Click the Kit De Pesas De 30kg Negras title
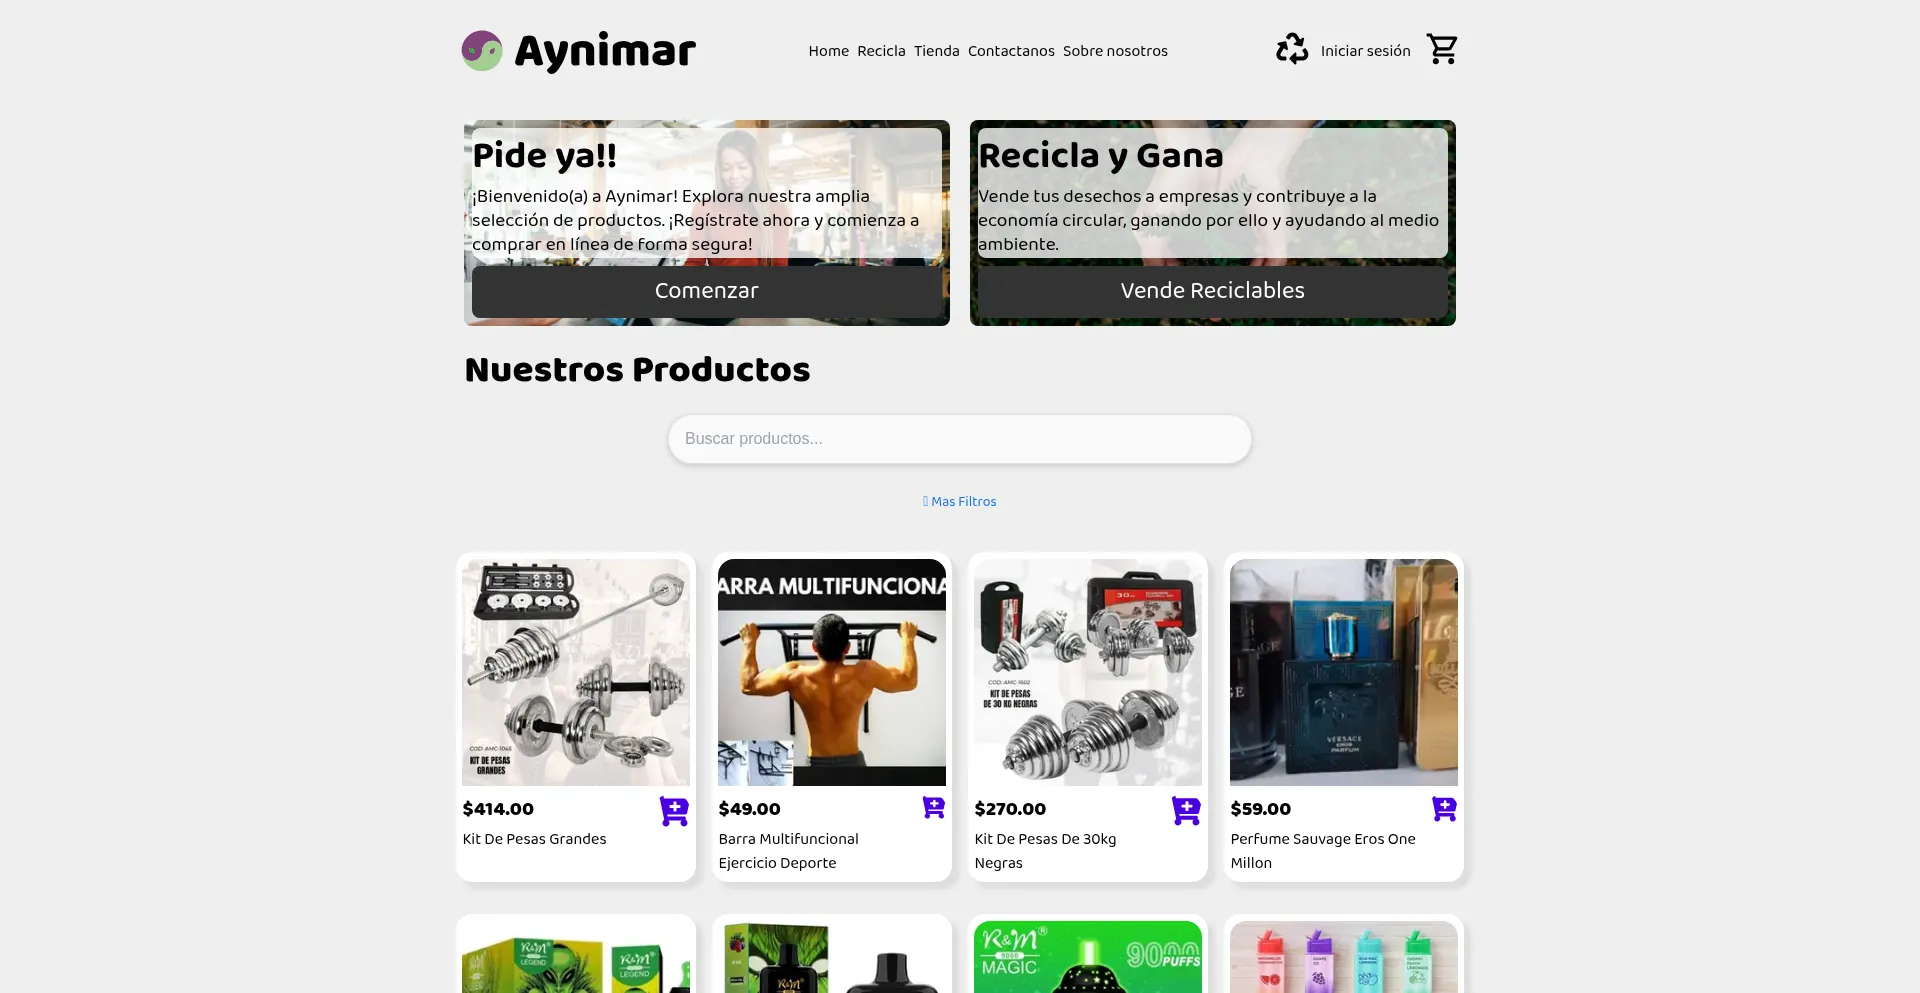 (x=1046, y=851)
